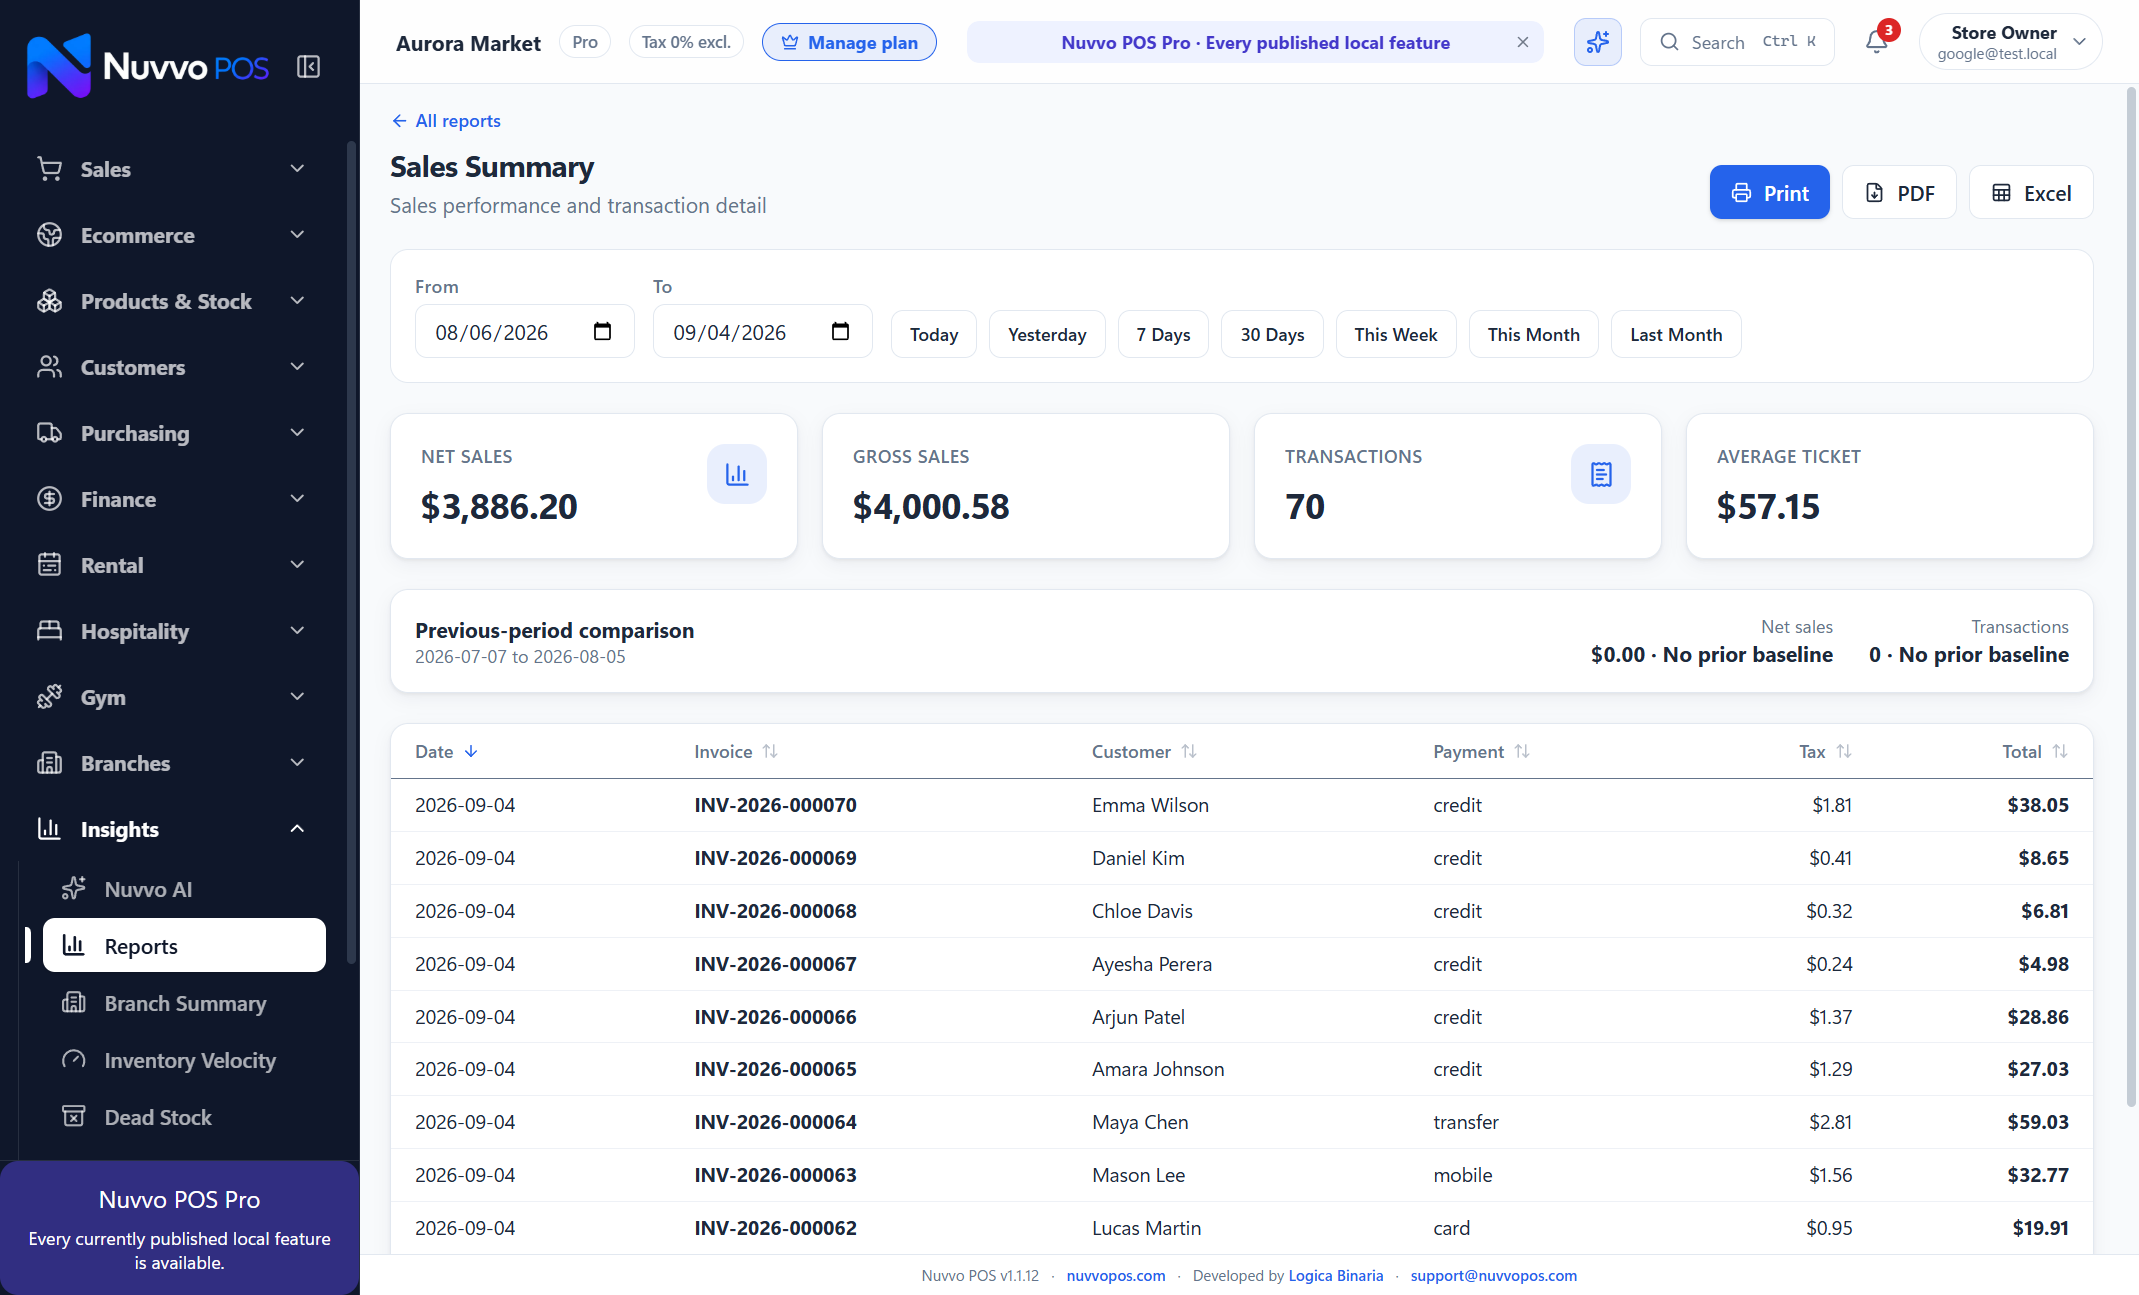Click the support@nuvvopos.com link

tap(1493, 1275)
